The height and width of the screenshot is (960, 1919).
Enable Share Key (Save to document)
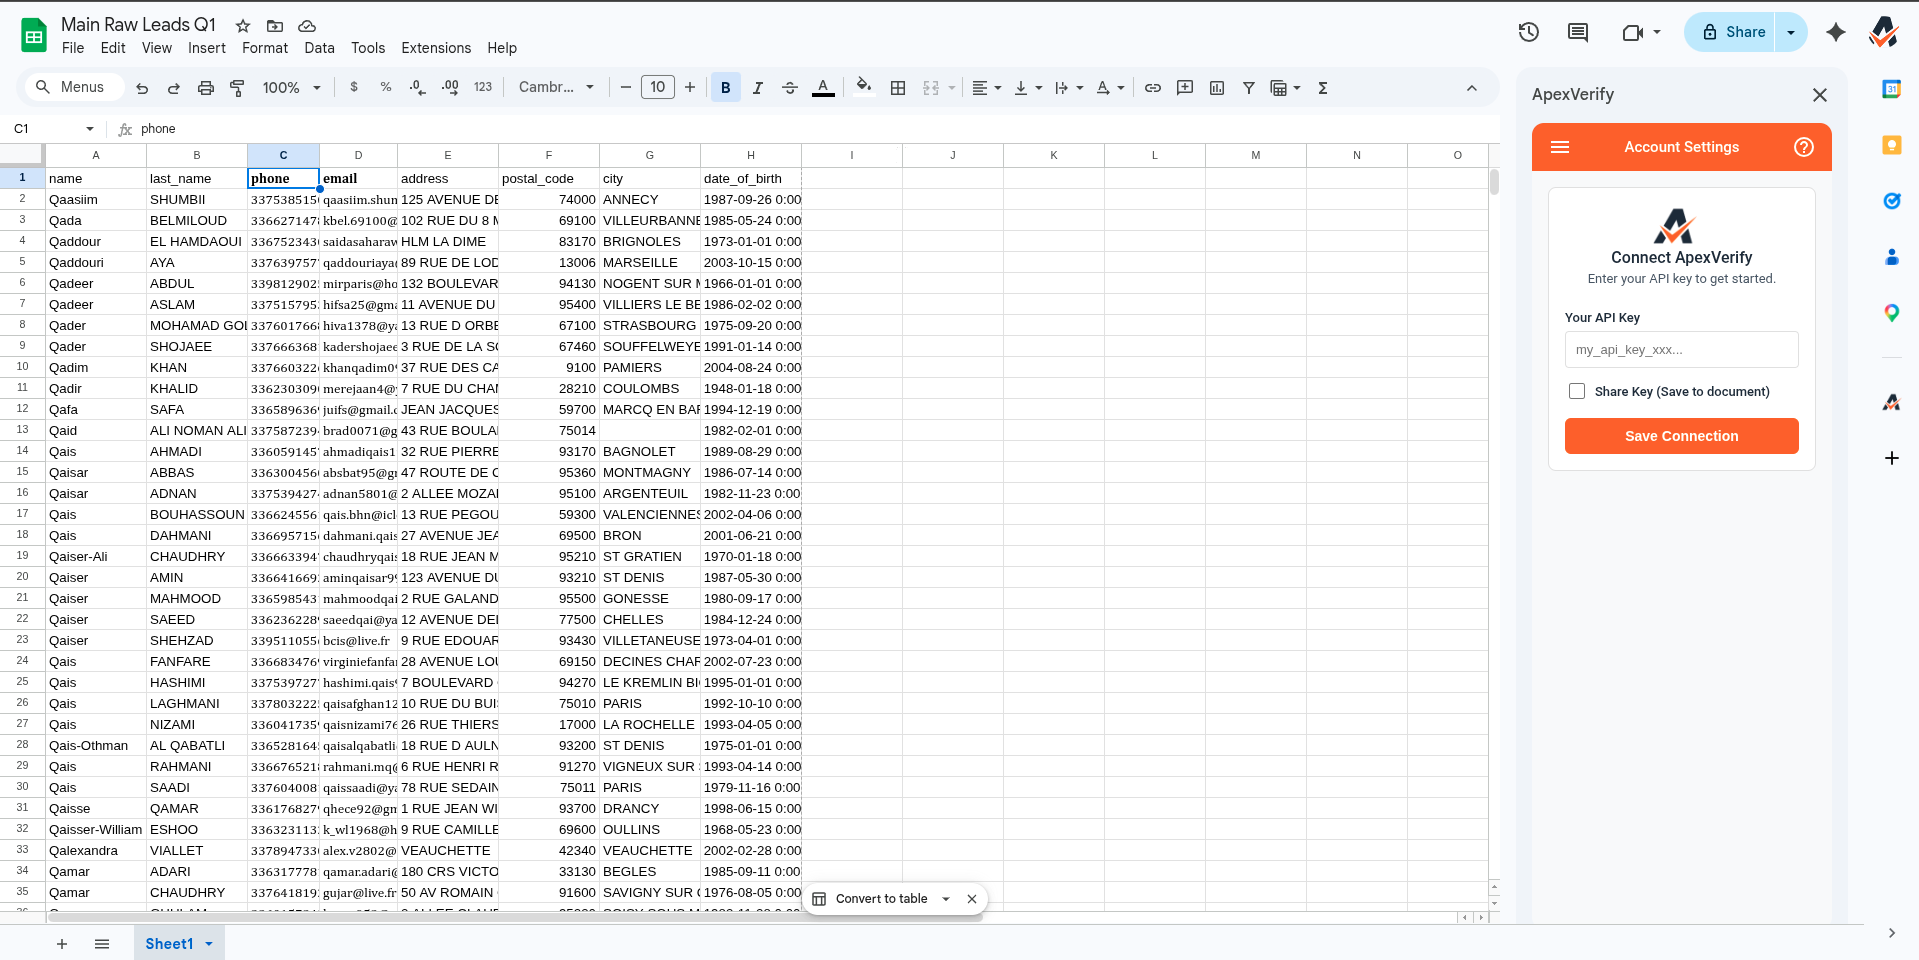[x=1577, y=391]
